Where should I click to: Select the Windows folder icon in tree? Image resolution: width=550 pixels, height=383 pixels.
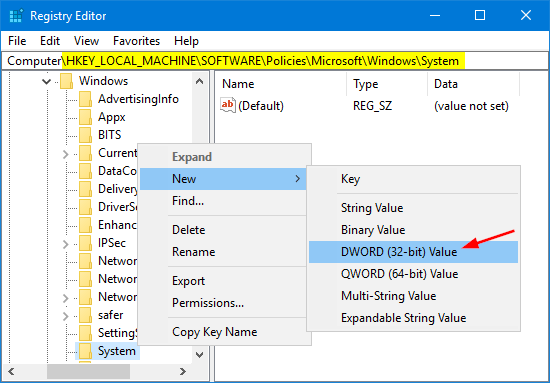(x=66, y=81)
